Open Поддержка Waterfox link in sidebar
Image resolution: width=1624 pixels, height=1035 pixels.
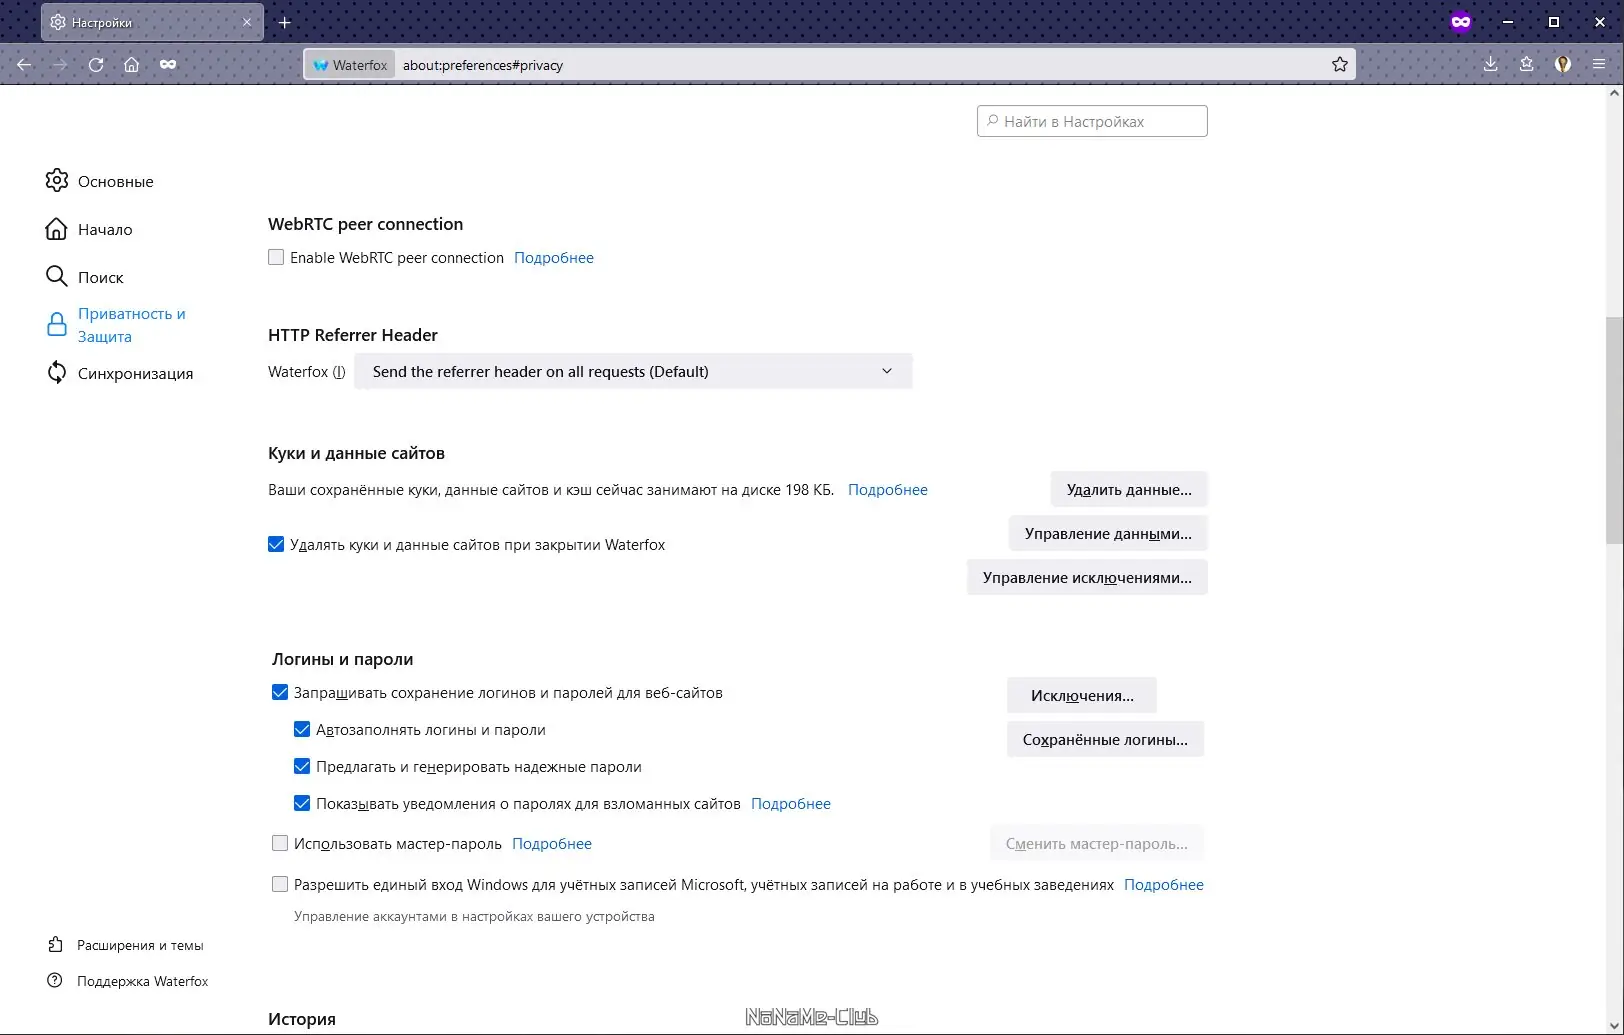(x=128, y=981)
